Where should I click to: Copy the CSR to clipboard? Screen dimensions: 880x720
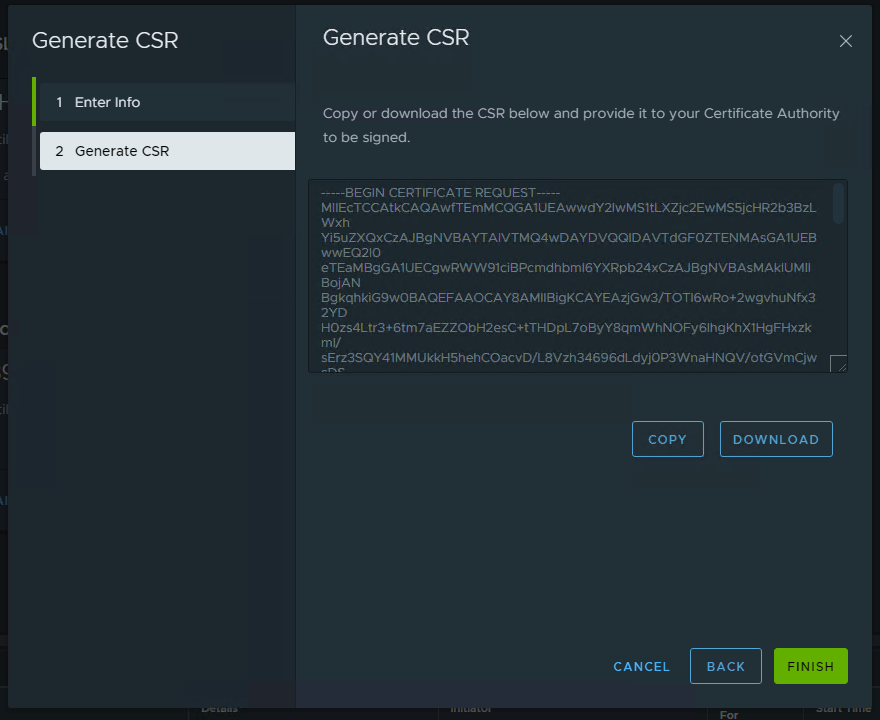click(667, 439)
